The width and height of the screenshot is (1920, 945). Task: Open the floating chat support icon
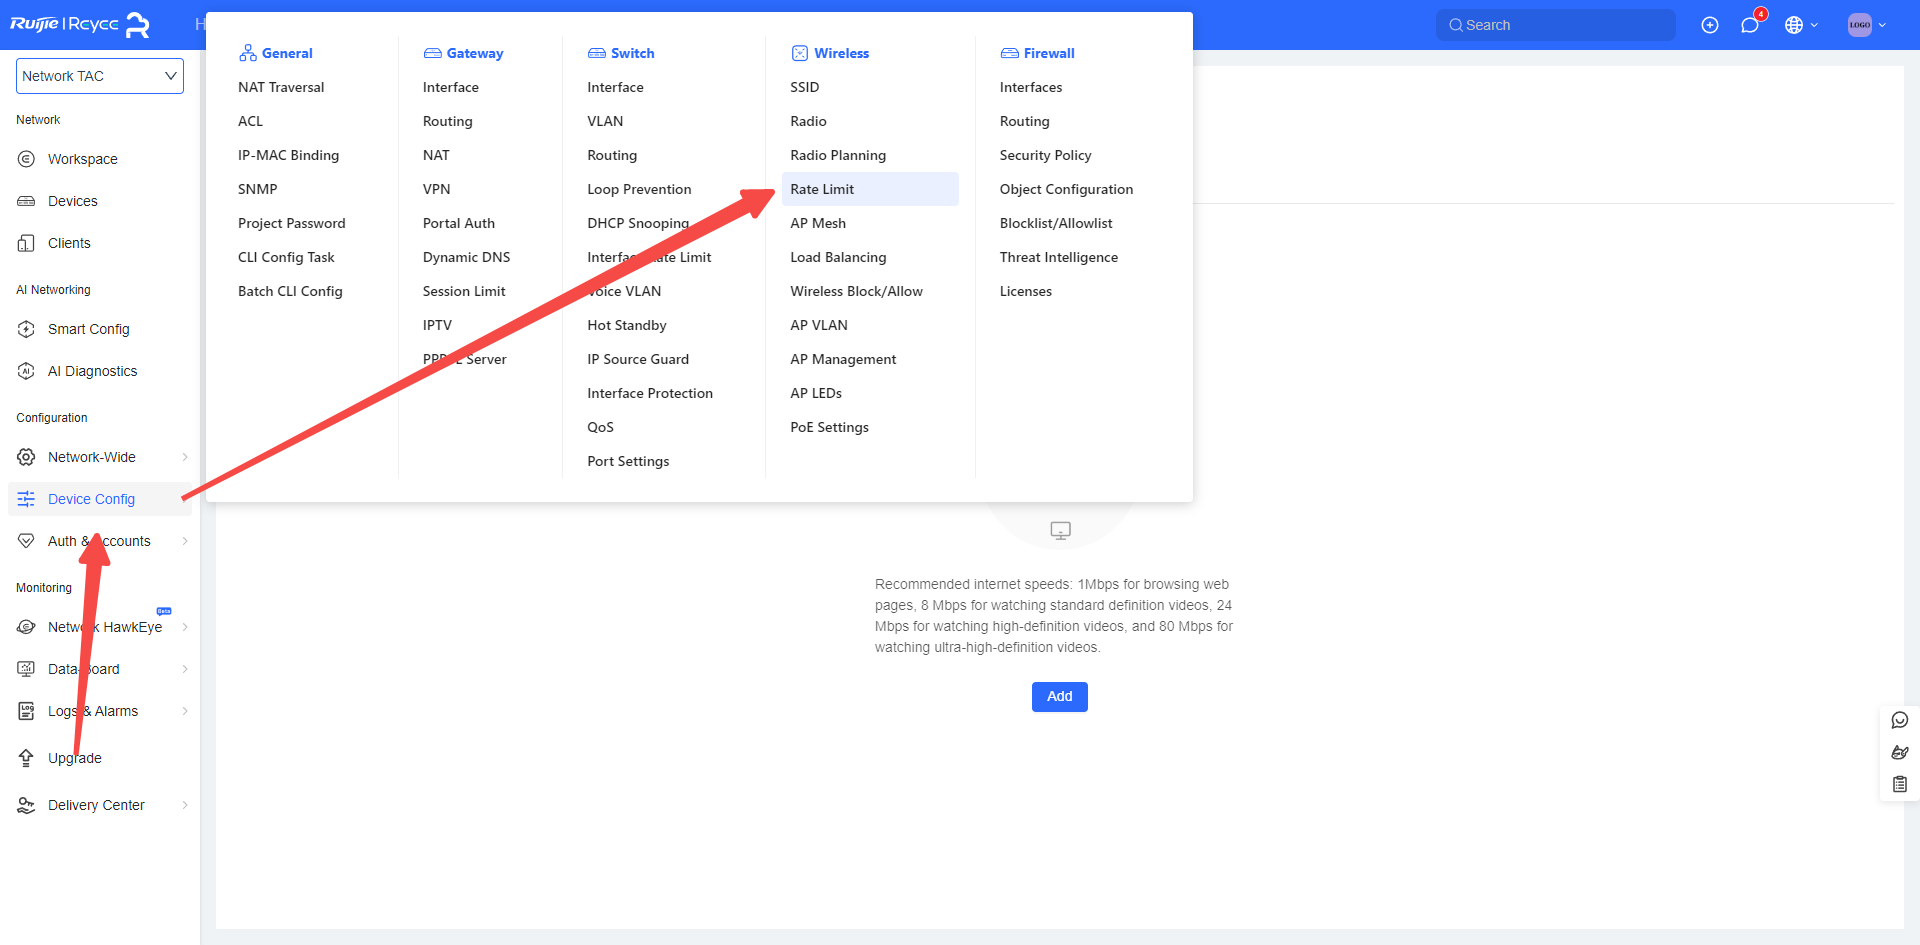tap(1900, 720)
